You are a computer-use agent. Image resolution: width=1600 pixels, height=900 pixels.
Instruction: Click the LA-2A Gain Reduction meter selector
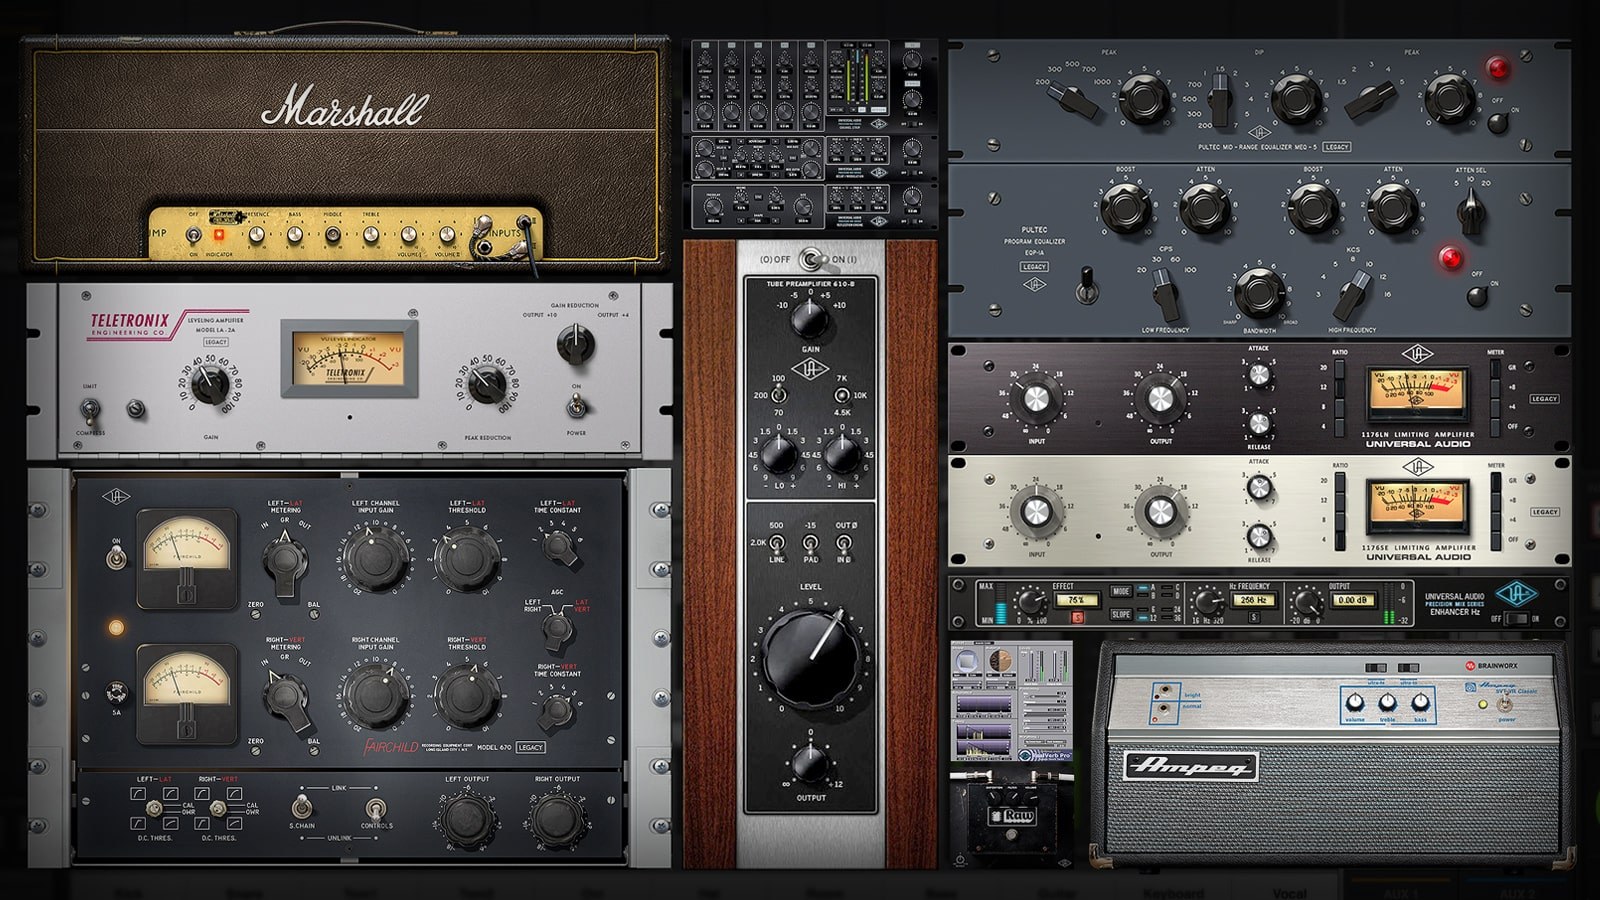(575, 343)
